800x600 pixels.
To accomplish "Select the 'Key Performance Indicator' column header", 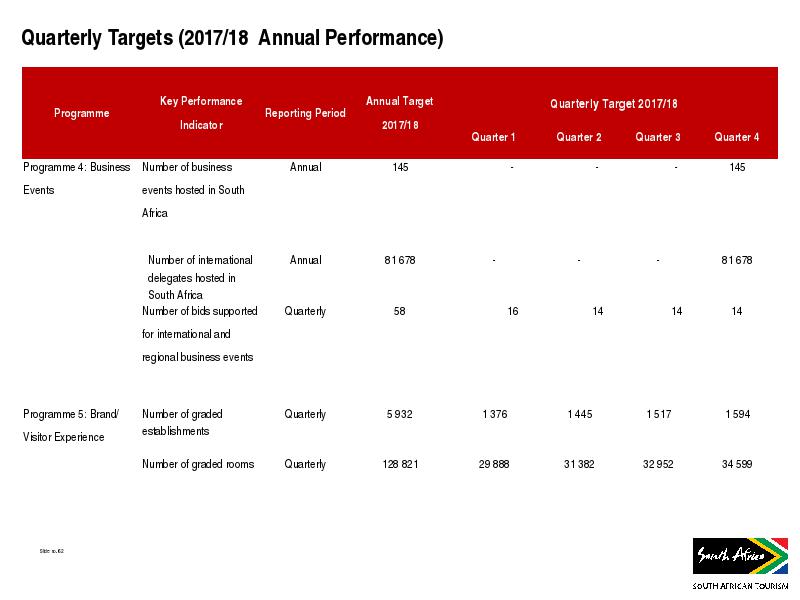I will click(201, 113).
